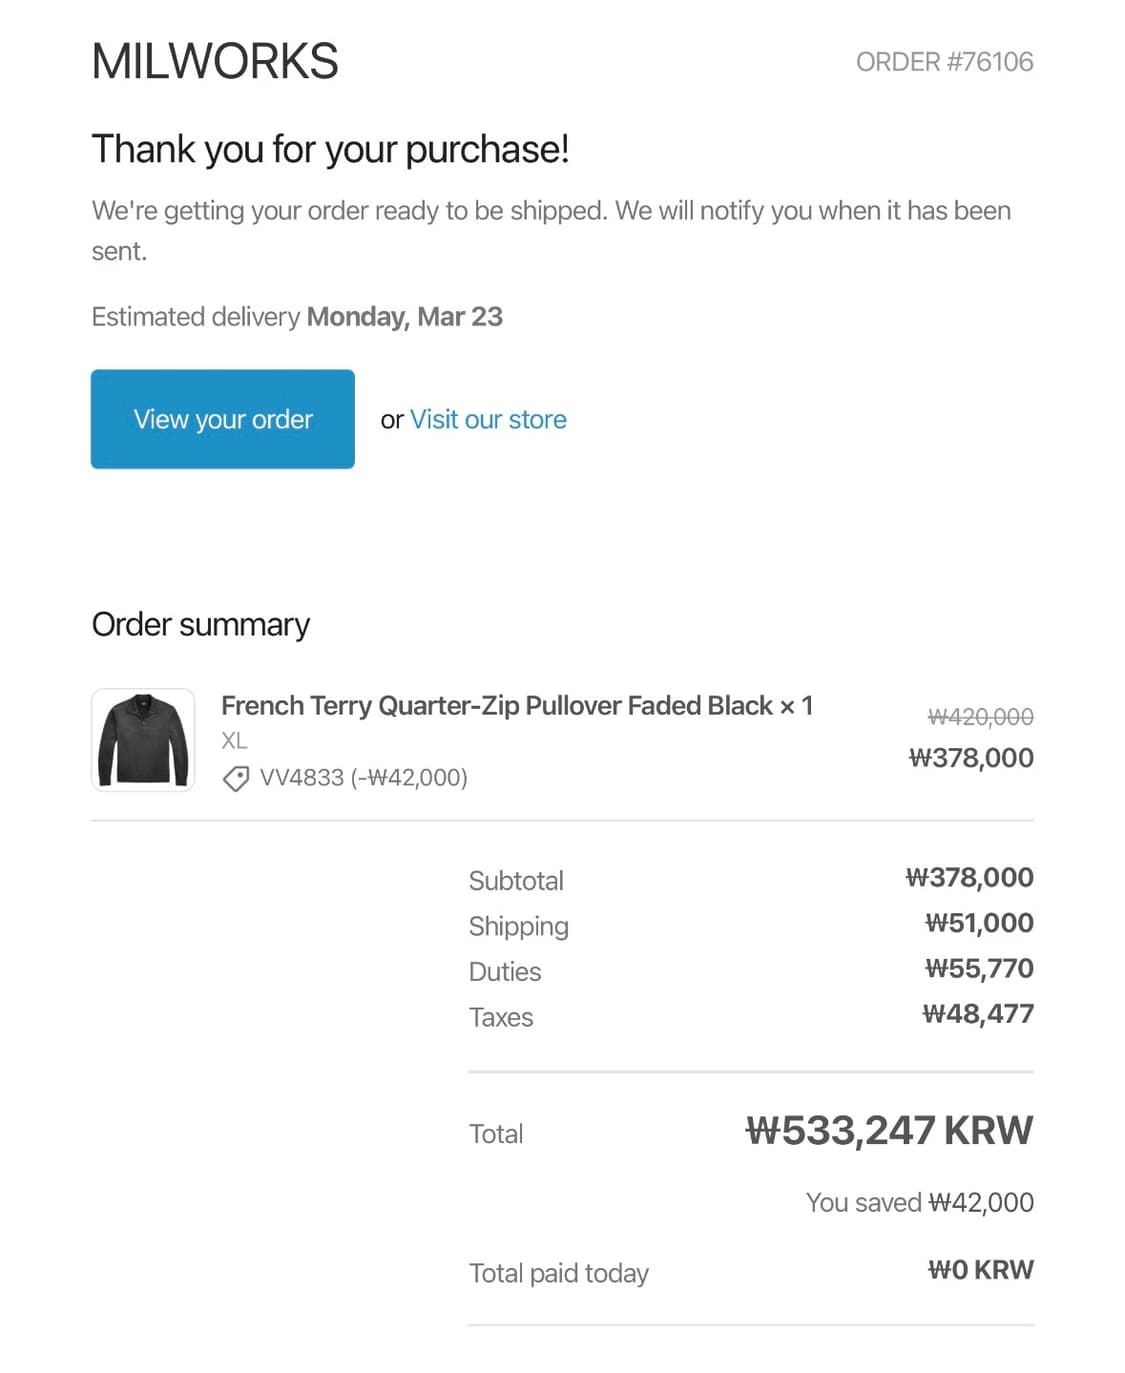
Task: Click the XL size label
Action: 234,740
